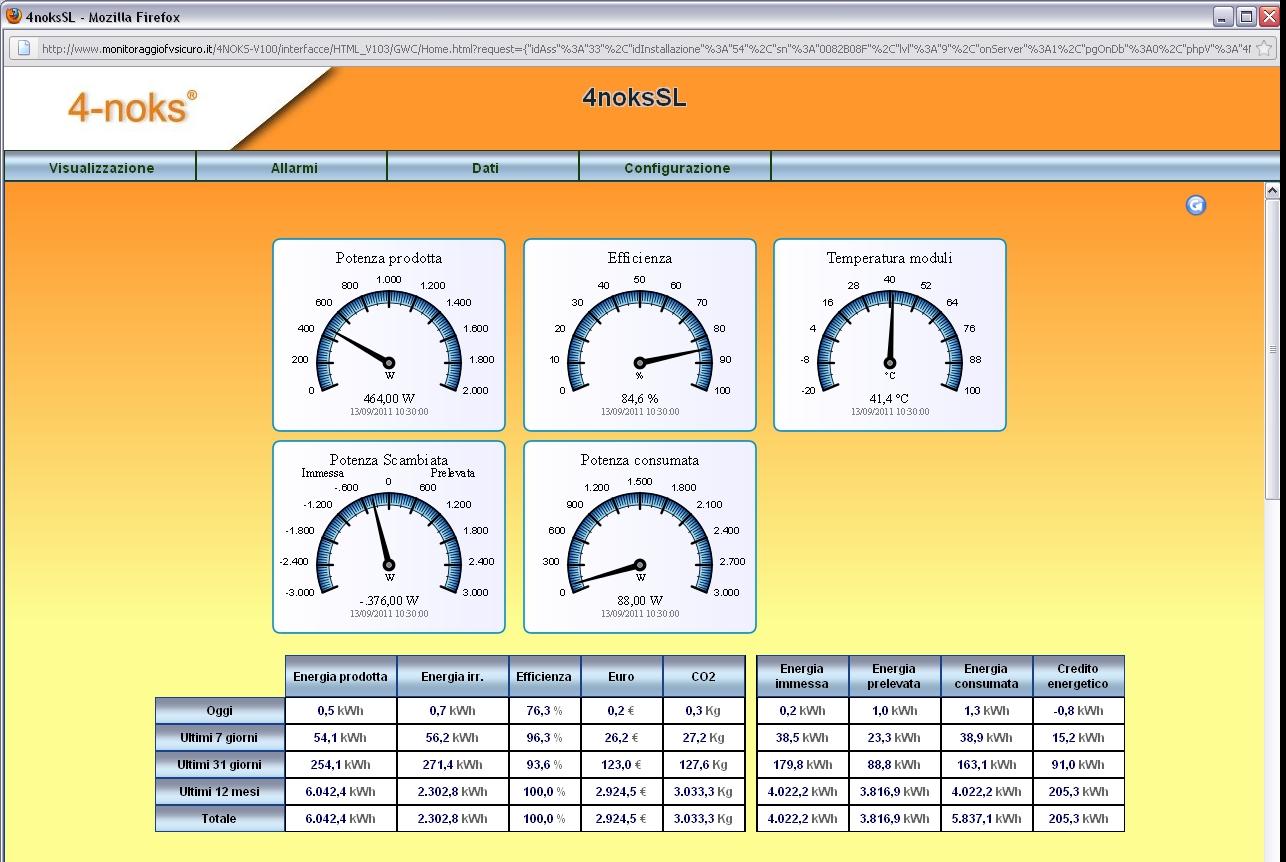Viewport: 1286px width, 862px height.
Task: Select the Potenza consumata gauge
Action: tap(640, 537)
